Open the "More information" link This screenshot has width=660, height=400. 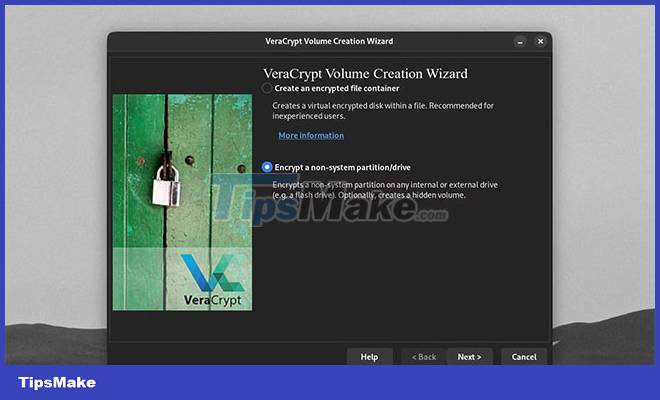coord(311,136)
